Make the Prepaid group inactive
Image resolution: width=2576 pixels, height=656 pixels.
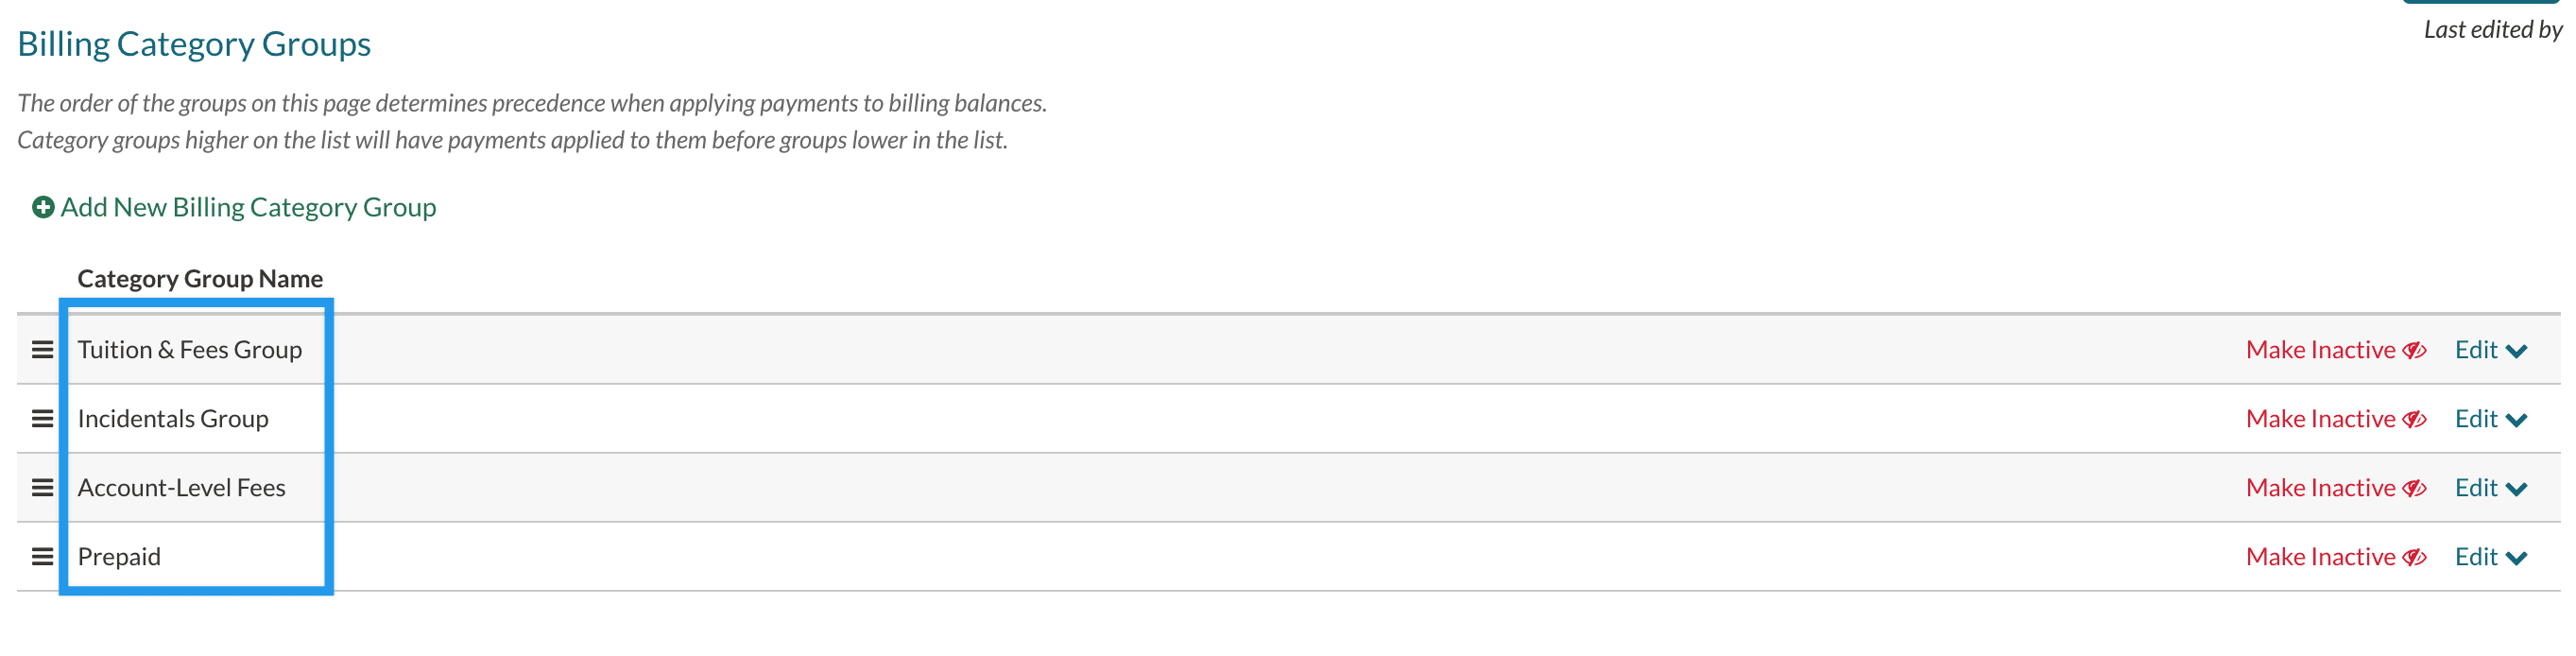coord(2335,557)
